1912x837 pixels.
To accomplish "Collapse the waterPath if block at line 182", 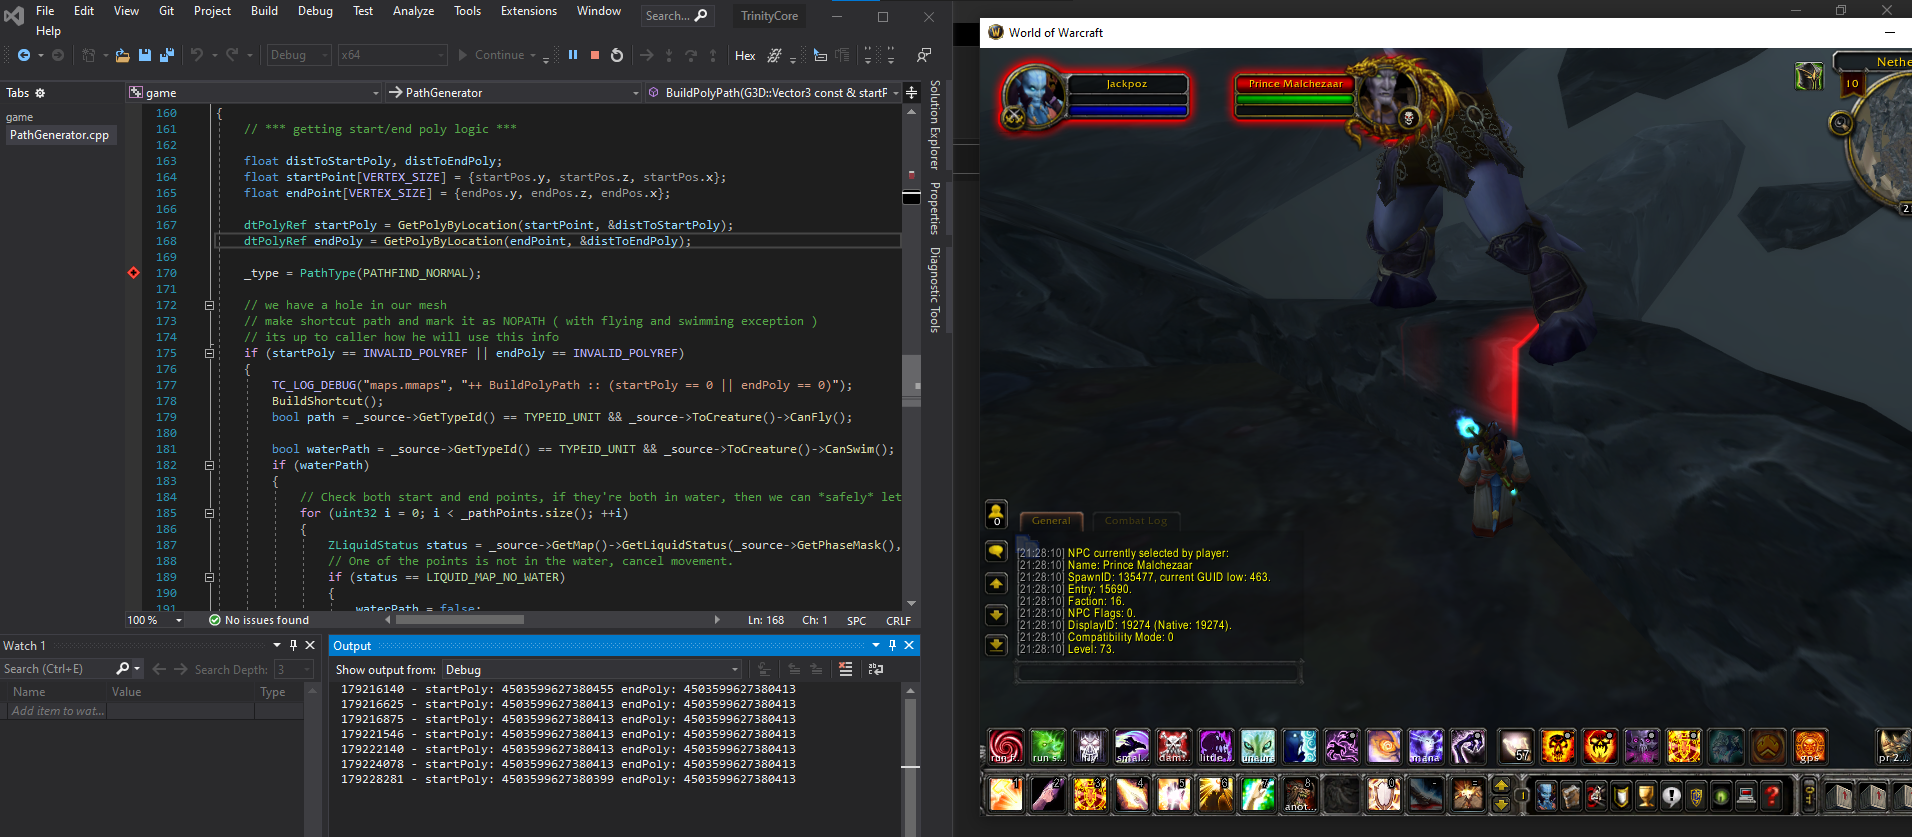I will click(x=209, y=465).
